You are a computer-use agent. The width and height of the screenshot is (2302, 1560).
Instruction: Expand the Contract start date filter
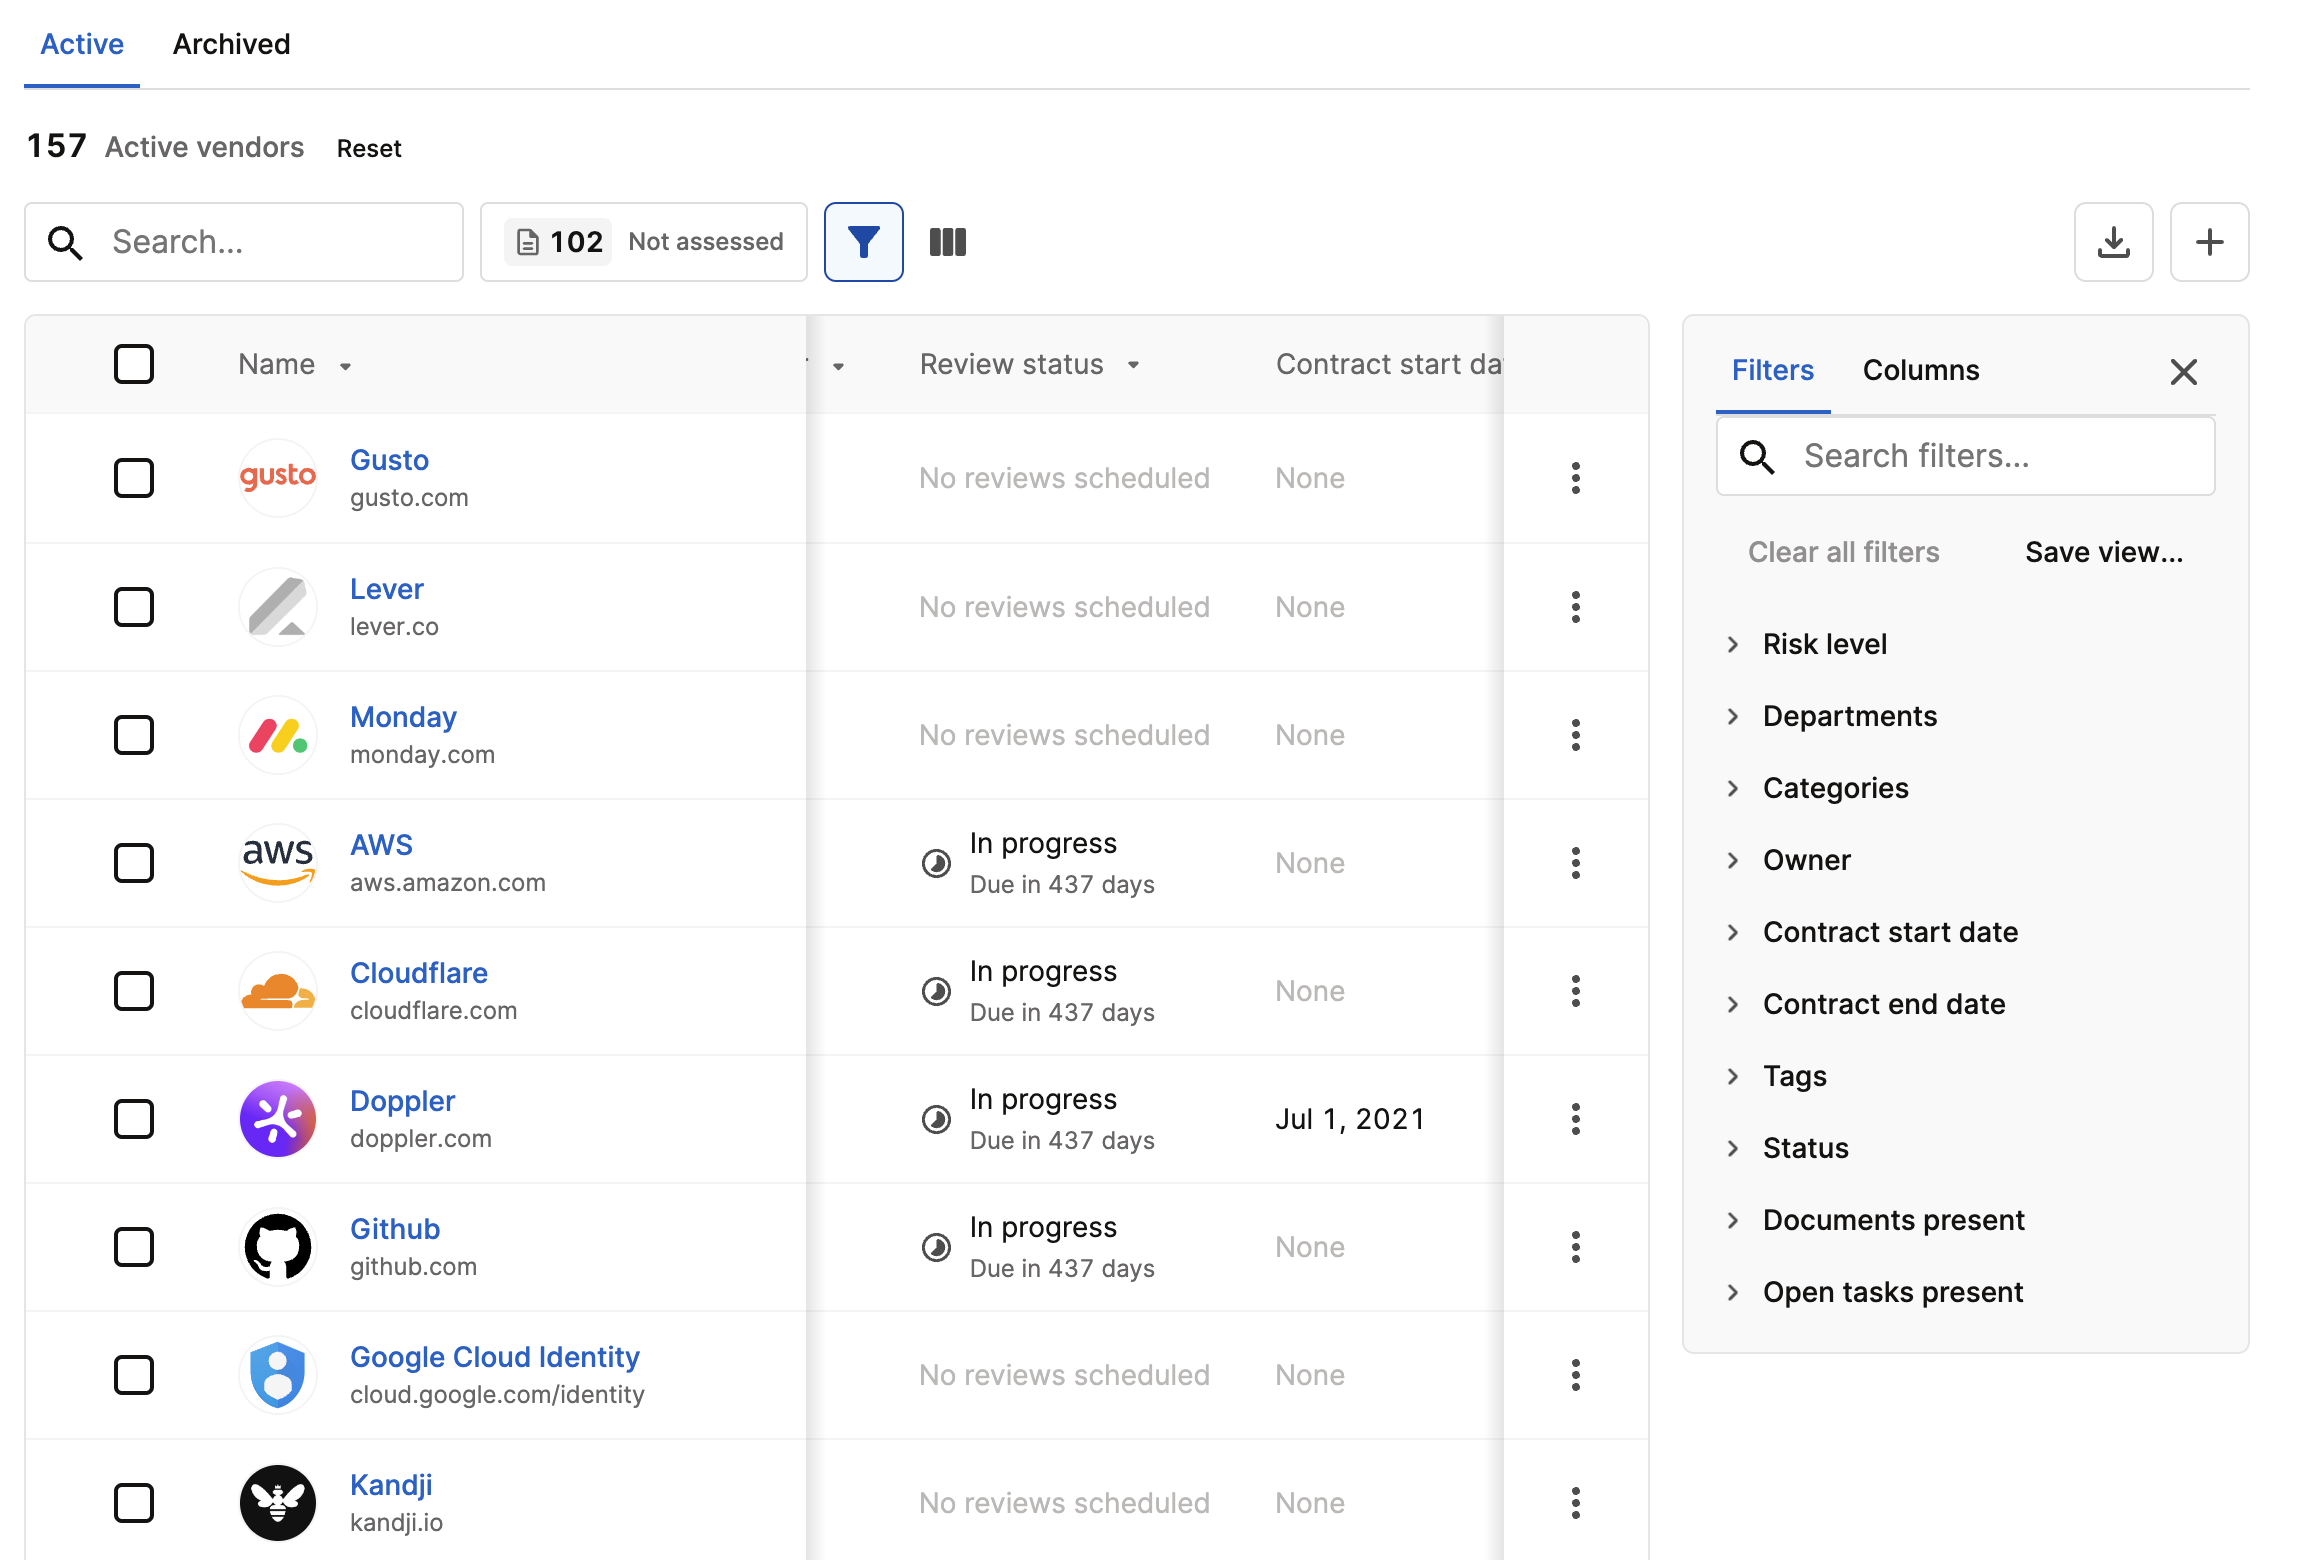1872,932
